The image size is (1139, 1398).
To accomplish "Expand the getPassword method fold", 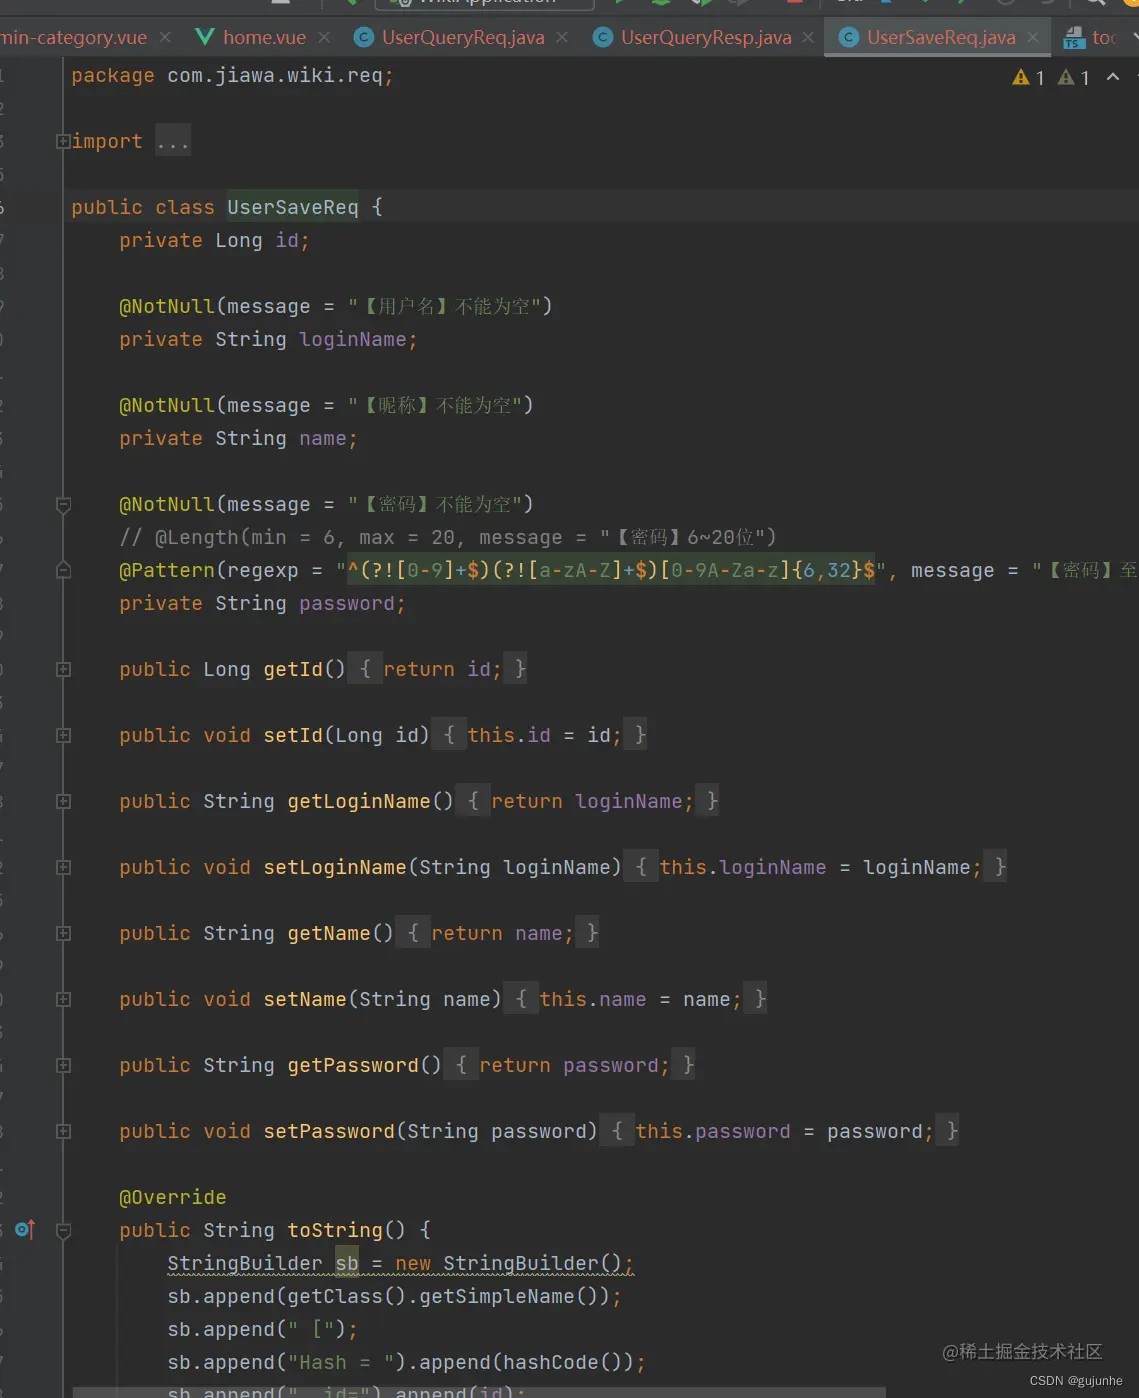I will (x=63, y=1065).
